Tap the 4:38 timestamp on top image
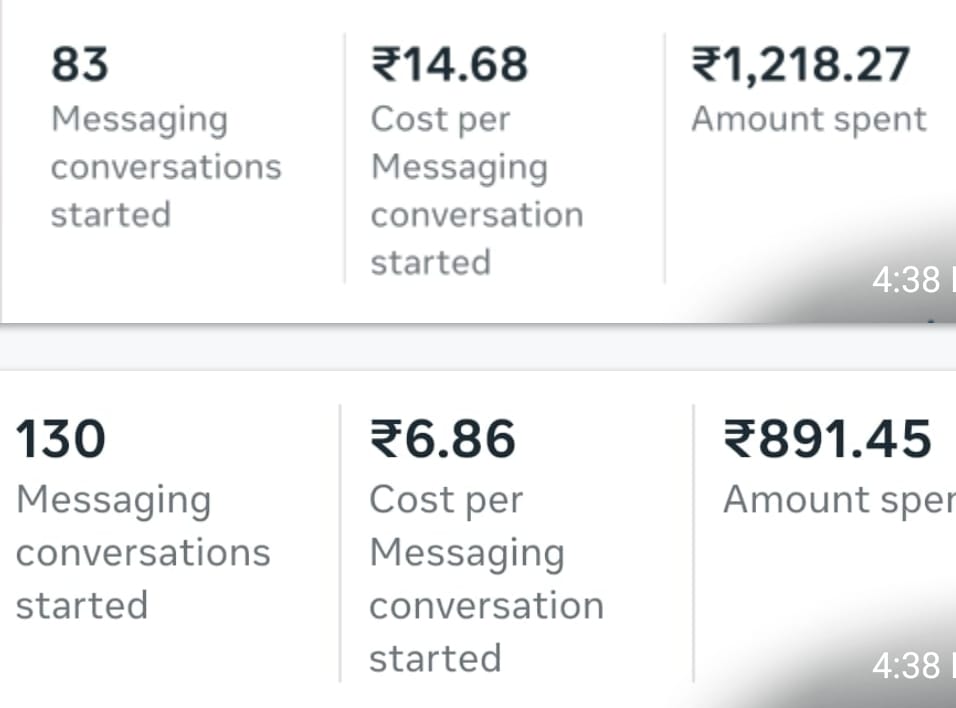This screenshot has width=956, height=708. [x=906, y=281]
